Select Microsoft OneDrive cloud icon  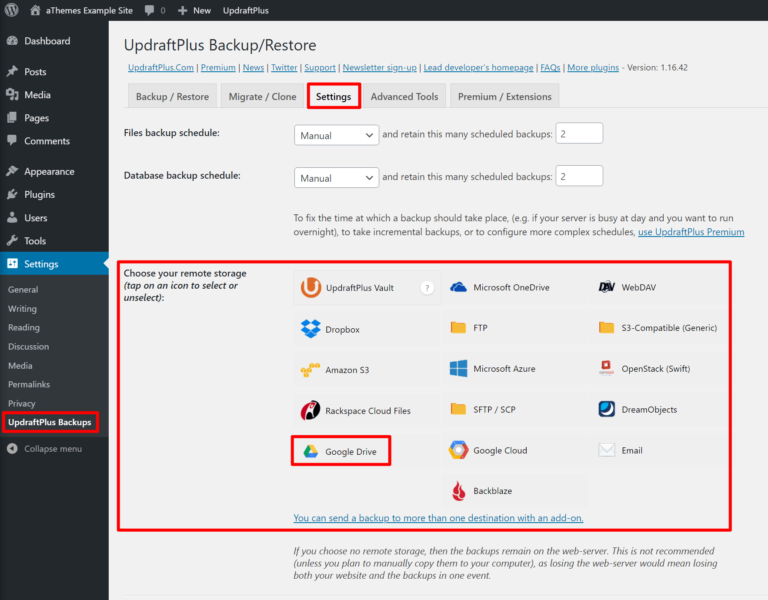click(458, 287)
